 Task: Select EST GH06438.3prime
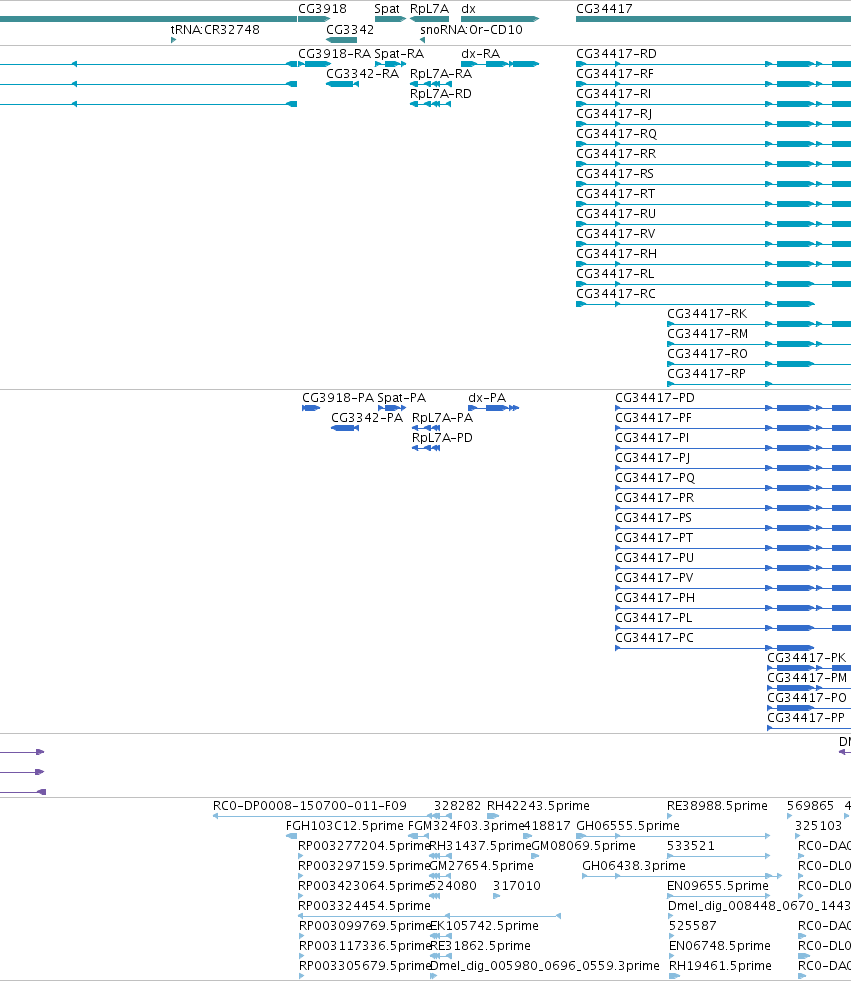[634, 866]
